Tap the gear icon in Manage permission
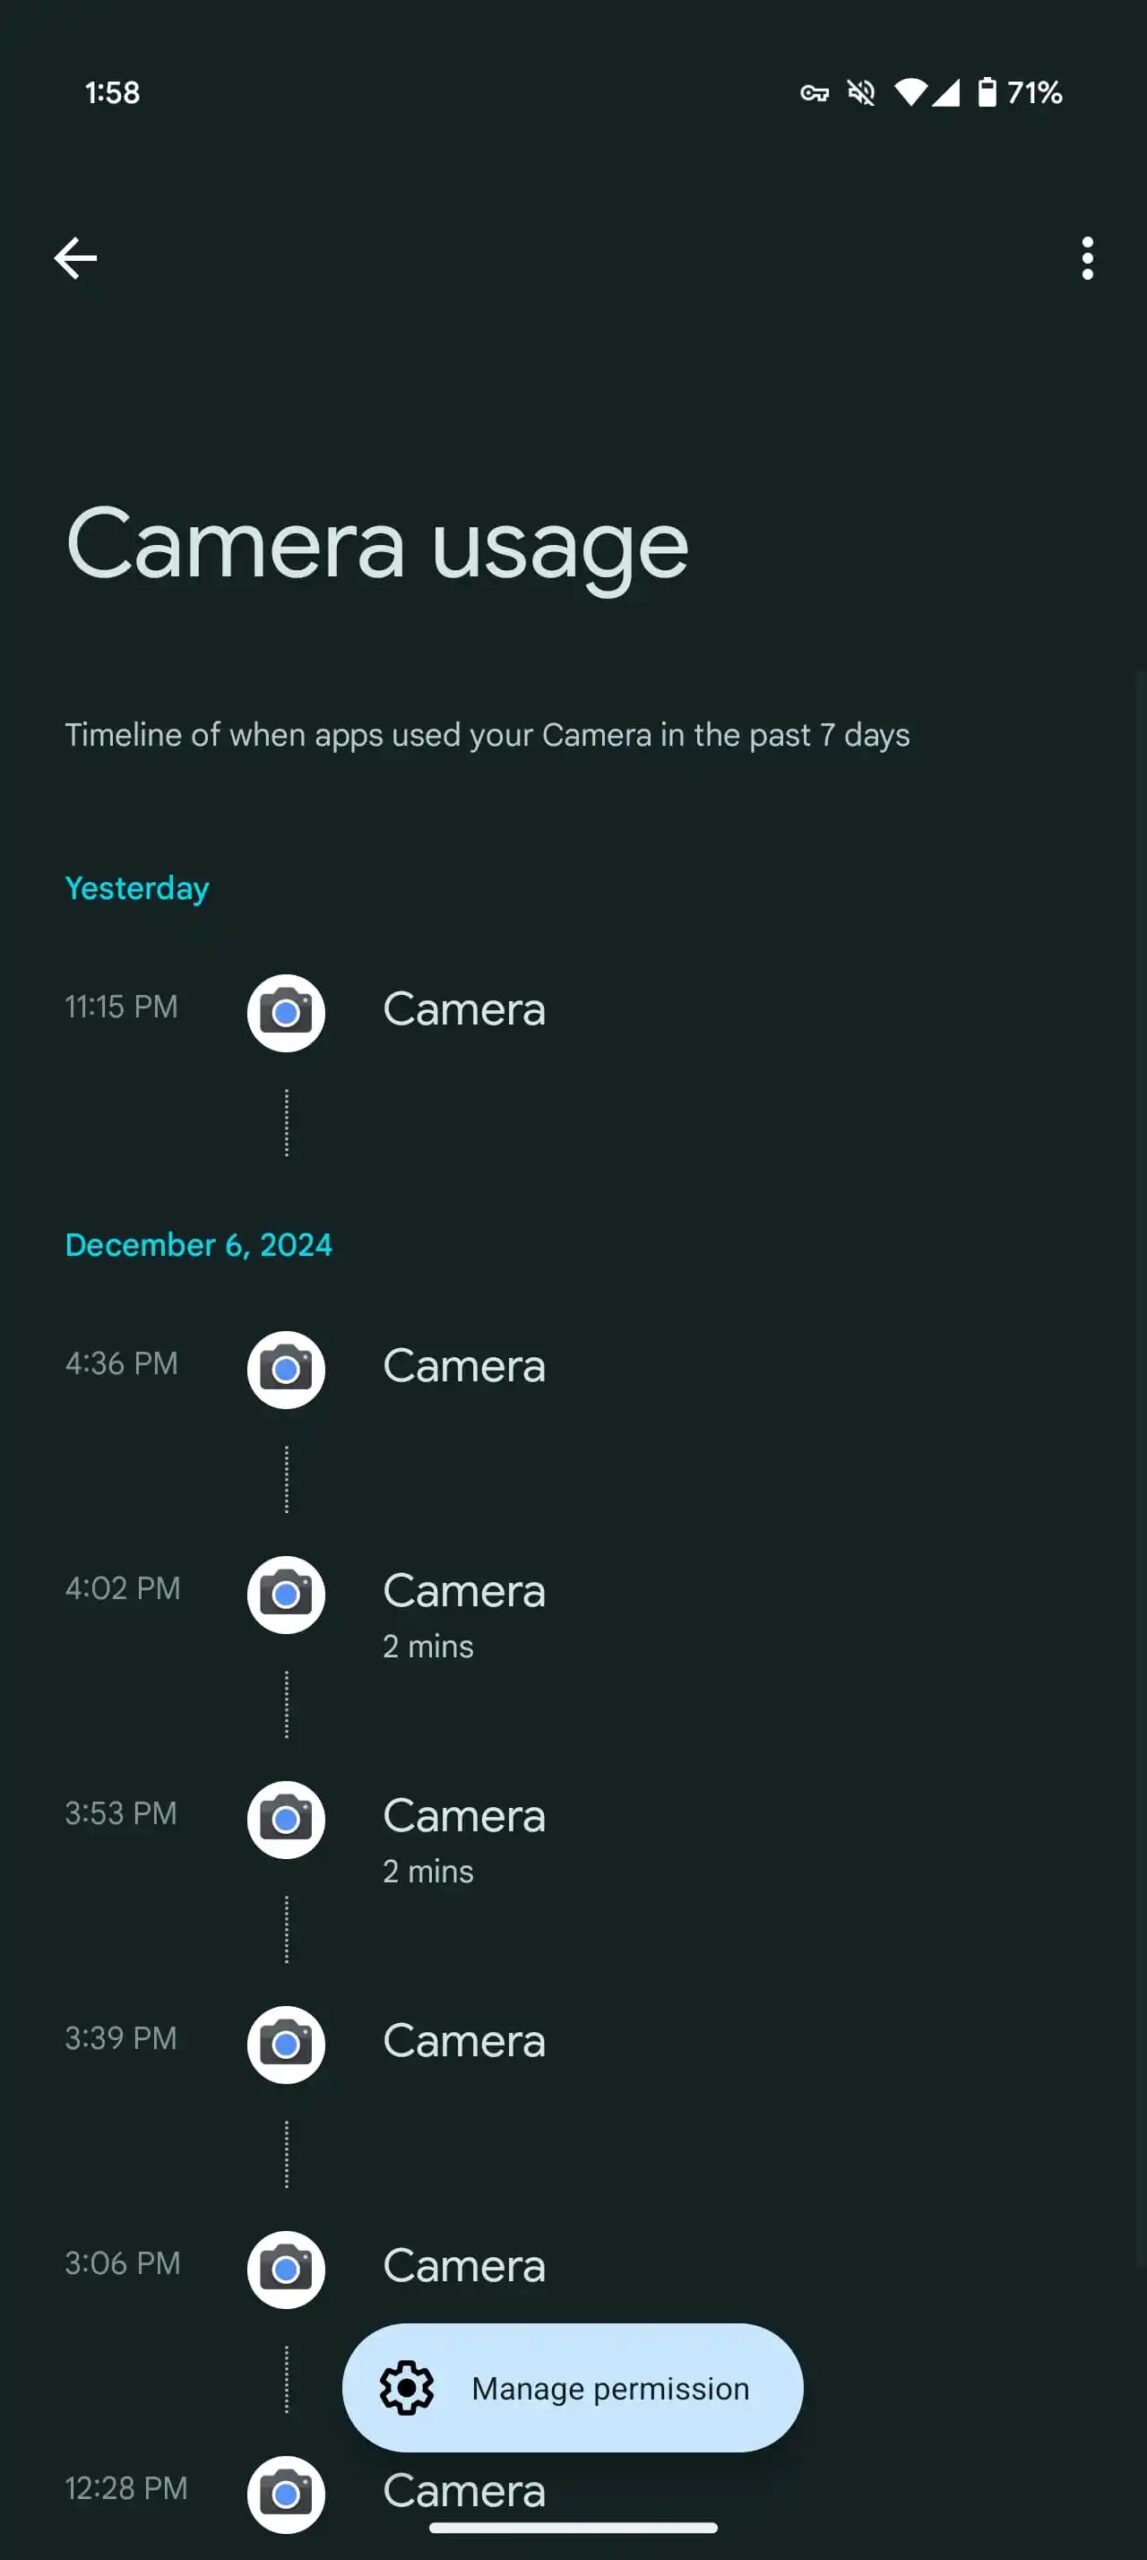The image size is (1147, 2560). (x=407, y=2388)
